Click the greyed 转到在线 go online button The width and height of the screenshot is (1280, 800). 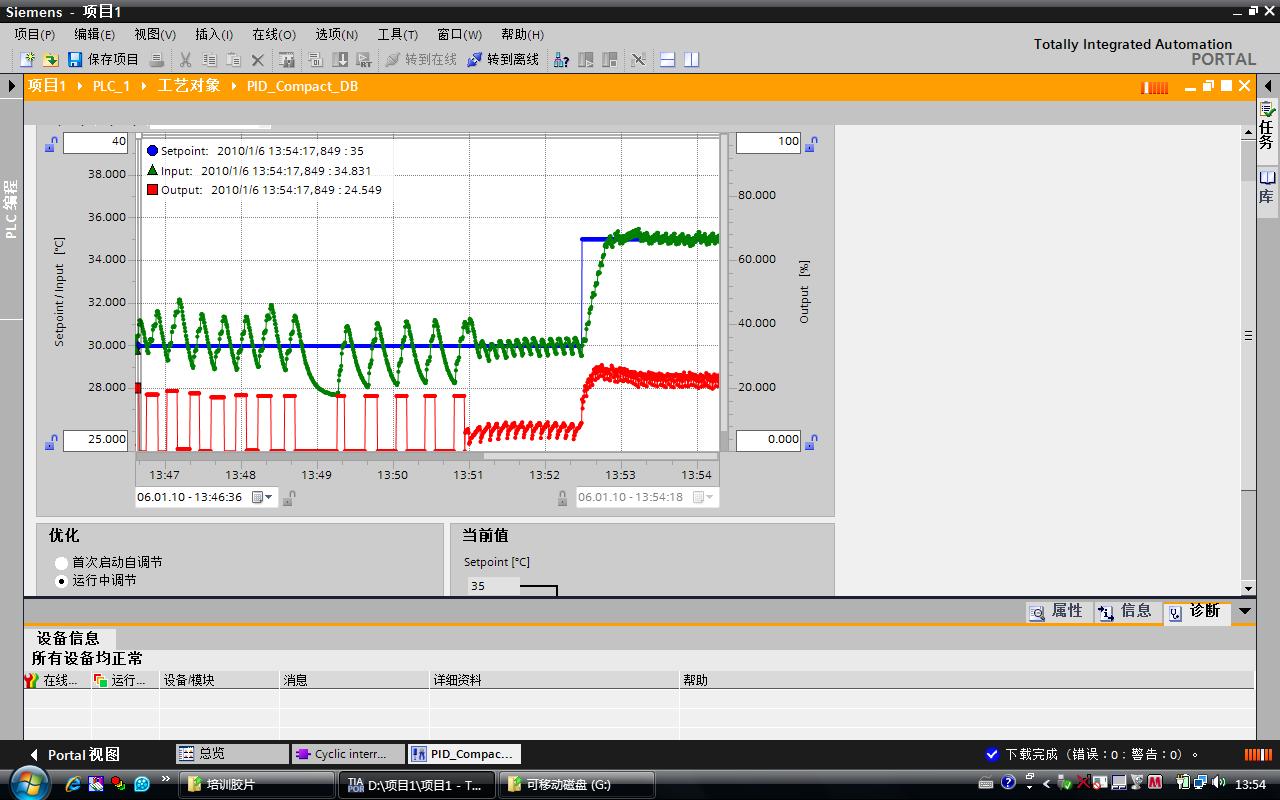[421, 60]
